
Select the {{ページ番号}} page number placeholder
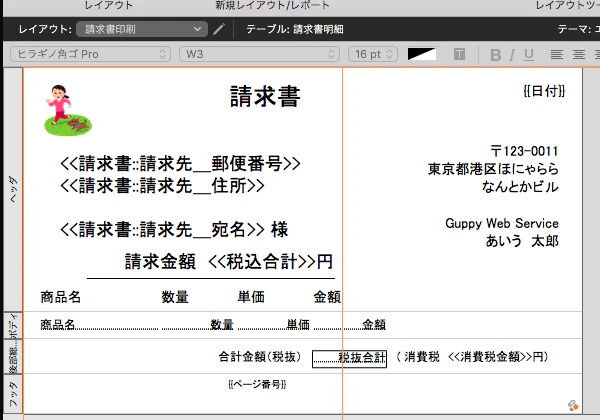[x=257, y=384]
